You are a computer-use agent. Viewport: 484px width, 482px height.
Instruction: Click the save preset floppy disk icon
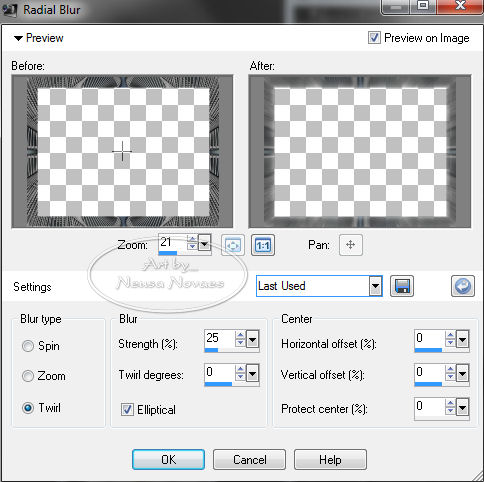tap(402, 286)
